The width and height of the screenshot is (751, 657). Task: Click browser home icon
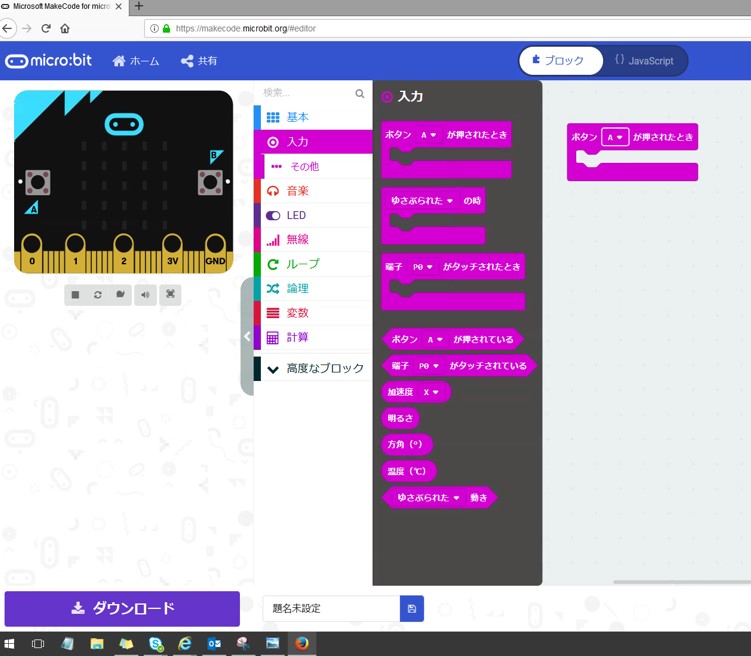point(65,29)
